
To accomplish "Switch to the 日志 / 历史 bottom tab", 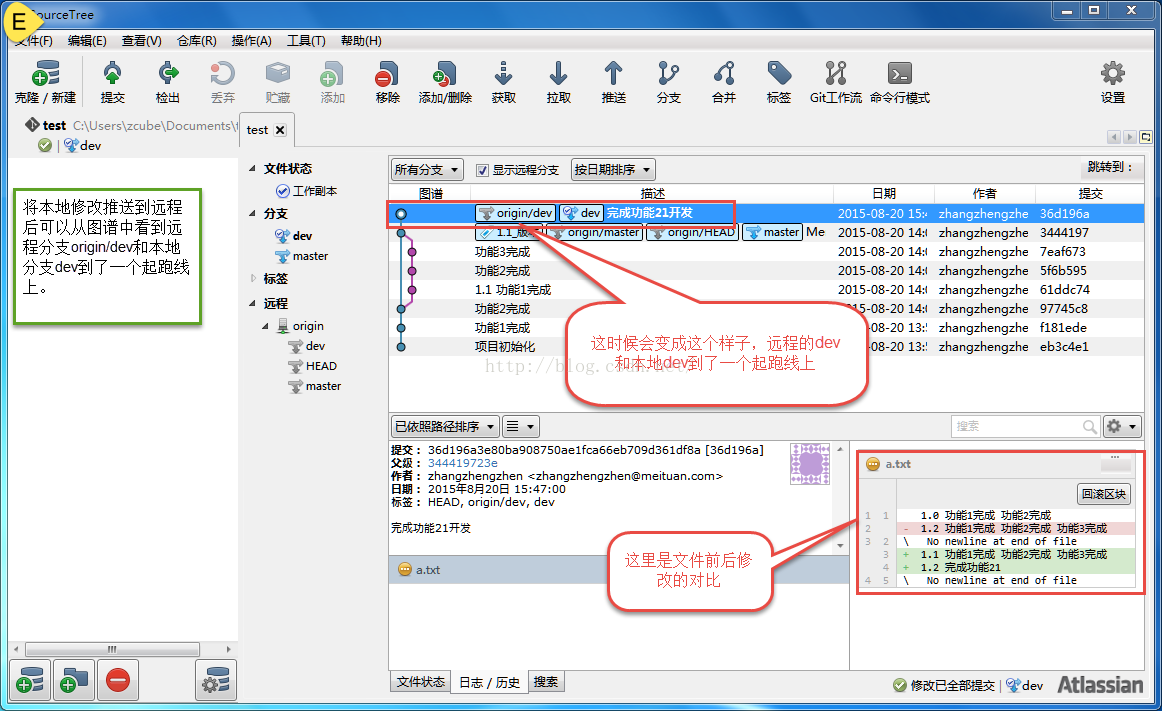I will tap(489, 682).
